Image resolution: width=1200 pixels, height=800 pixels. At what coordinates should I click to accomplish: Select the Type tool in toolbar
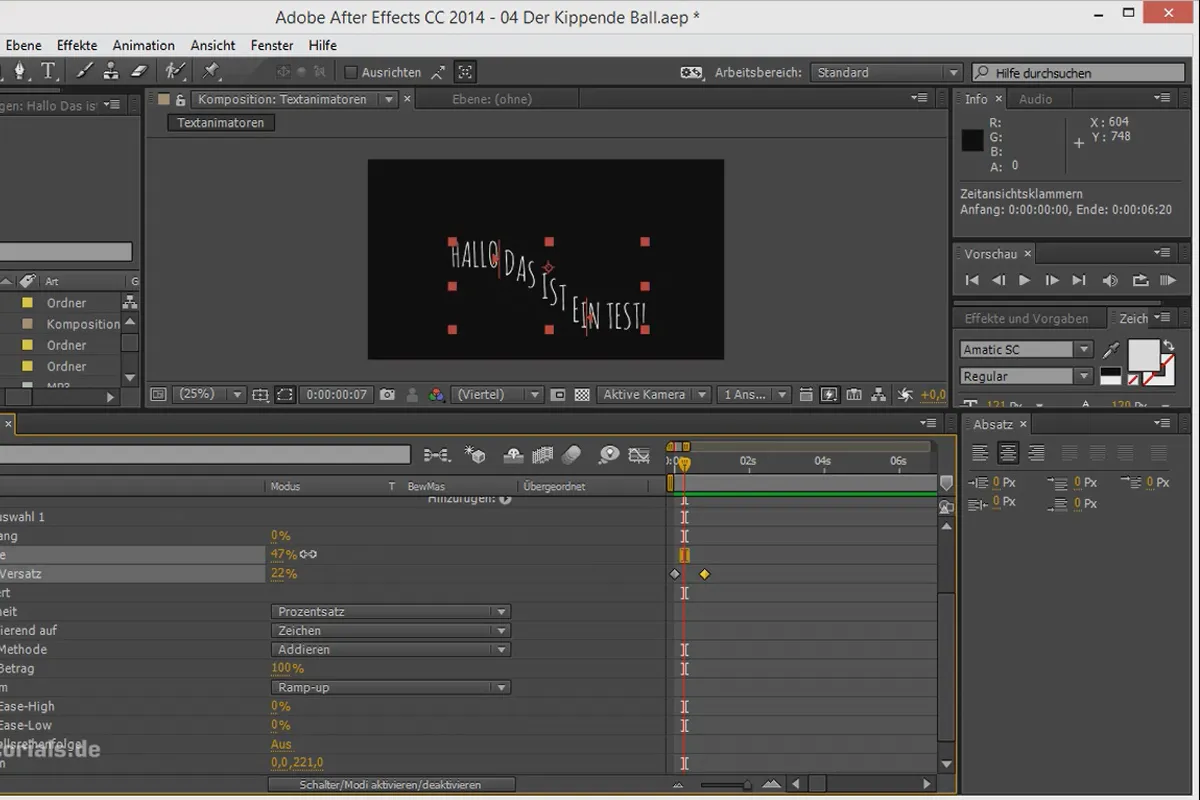click(x=48, y=70)
